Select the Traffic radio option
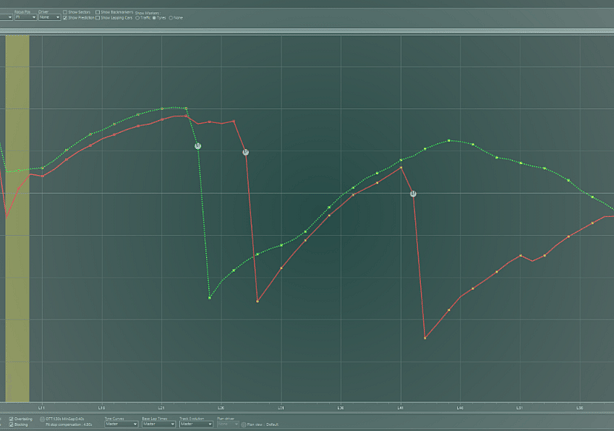Image resolution: width=614 pixels, height=431 pixels. 138,18
